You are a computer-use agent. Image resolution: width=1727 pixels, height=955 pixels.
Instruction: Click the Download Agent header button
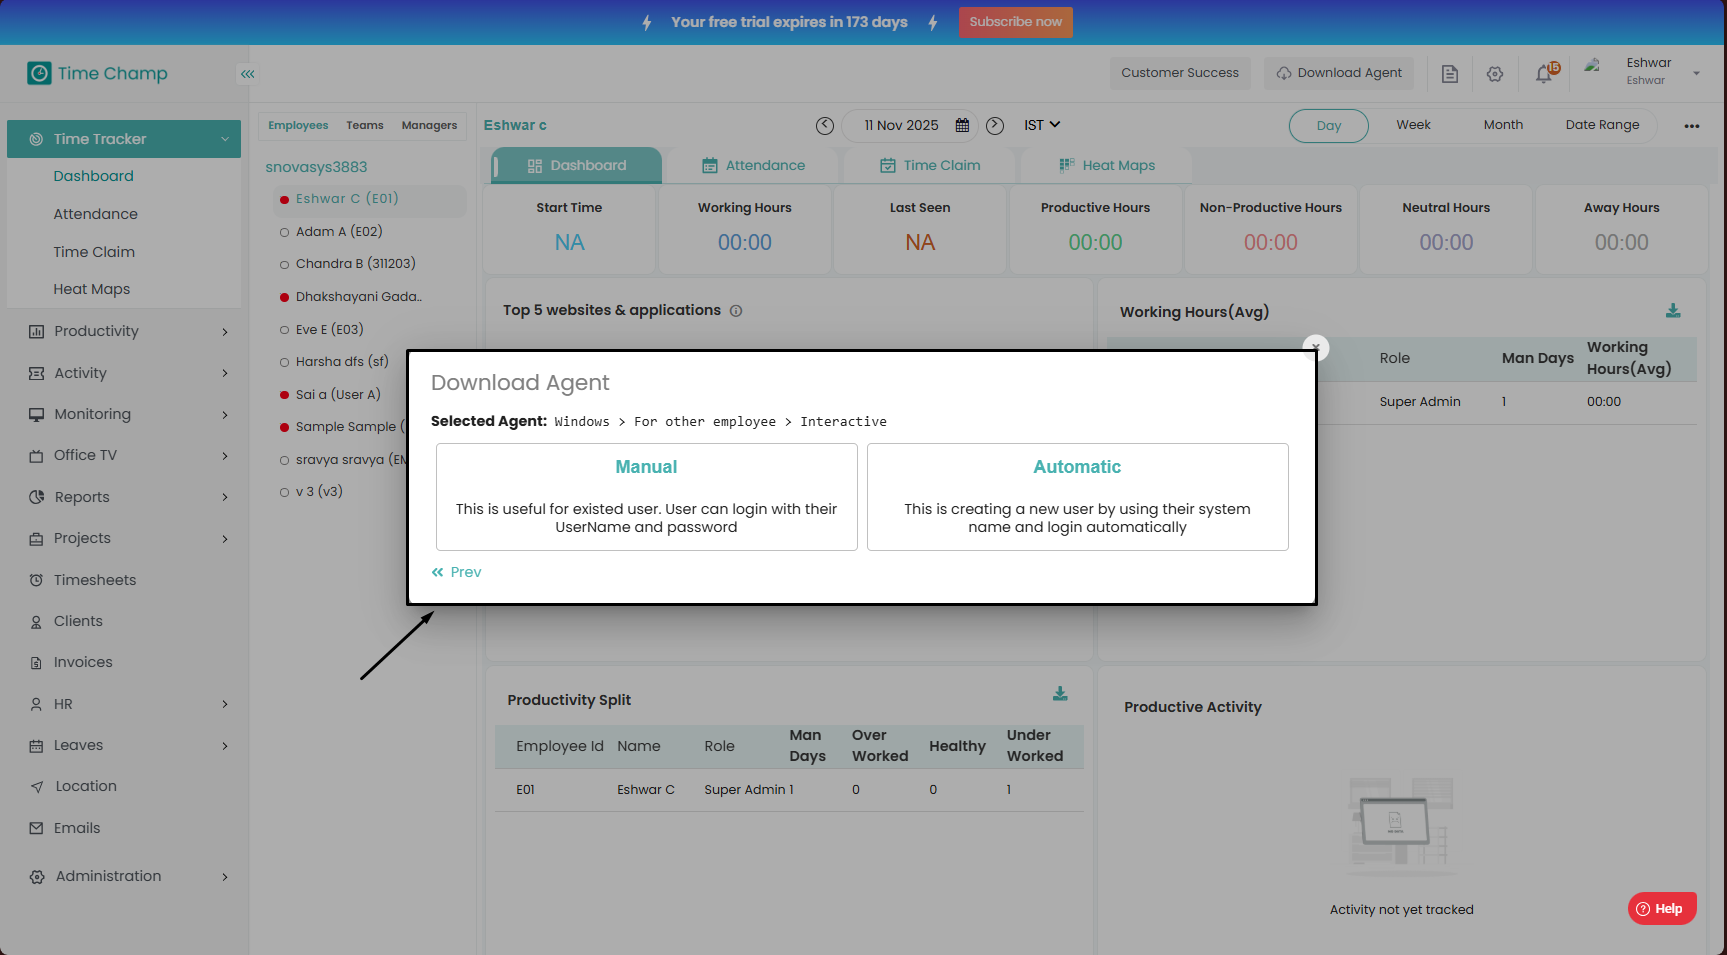pyautogui.click(x=1340, y=73)
